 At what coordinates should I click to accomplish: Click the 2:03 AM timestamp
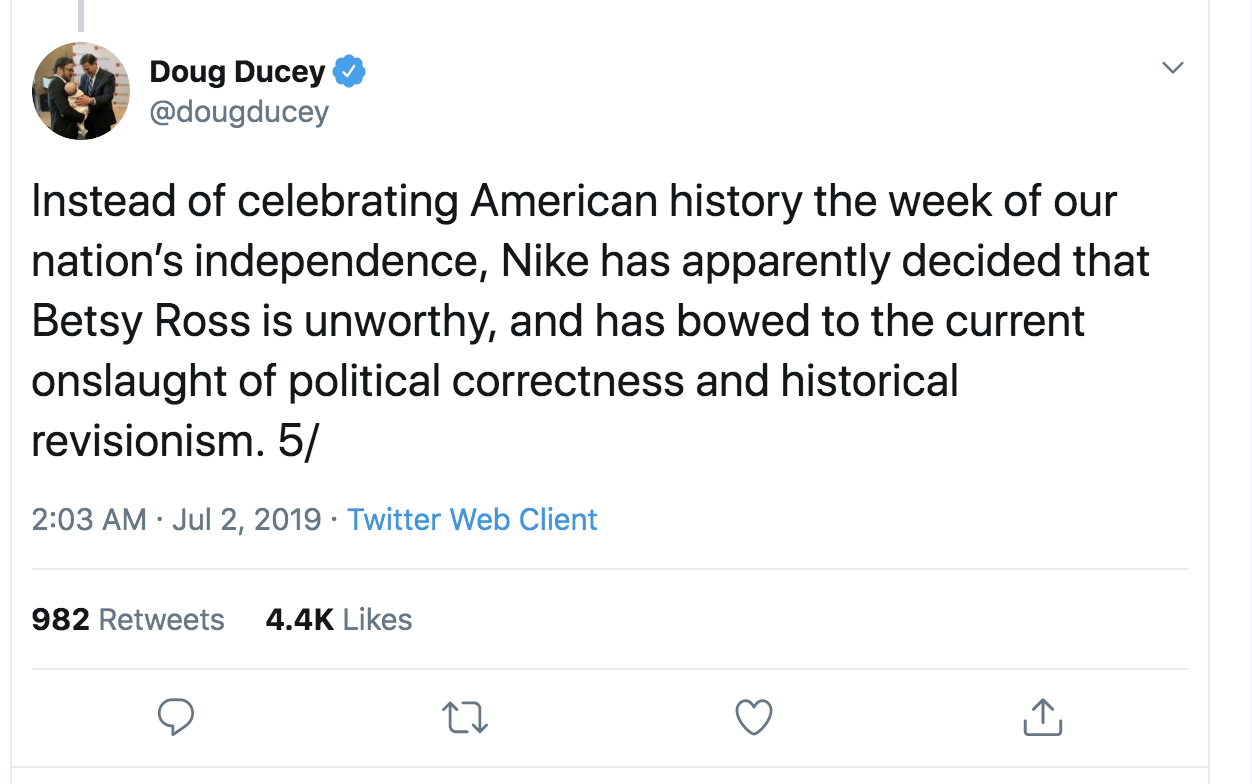click(89, 520)
